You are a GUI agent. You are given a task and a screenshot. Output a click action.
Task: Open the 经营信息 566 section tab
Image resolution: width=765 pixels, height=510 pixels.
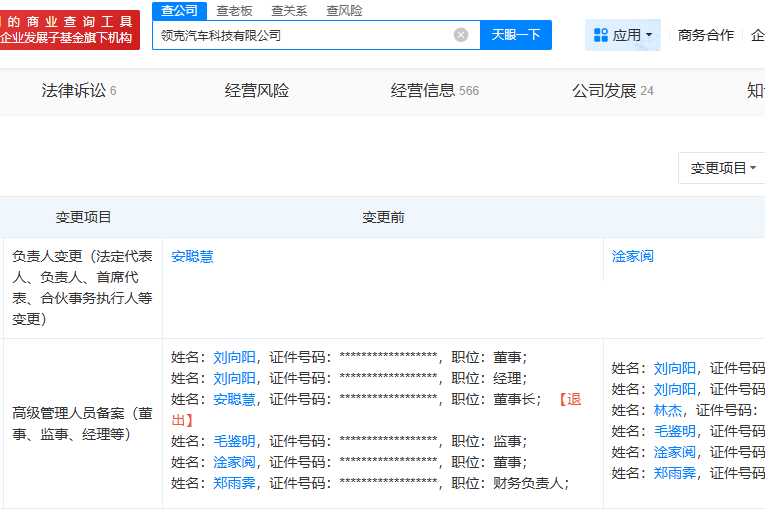pyautogui.click(x=434, y=91)
